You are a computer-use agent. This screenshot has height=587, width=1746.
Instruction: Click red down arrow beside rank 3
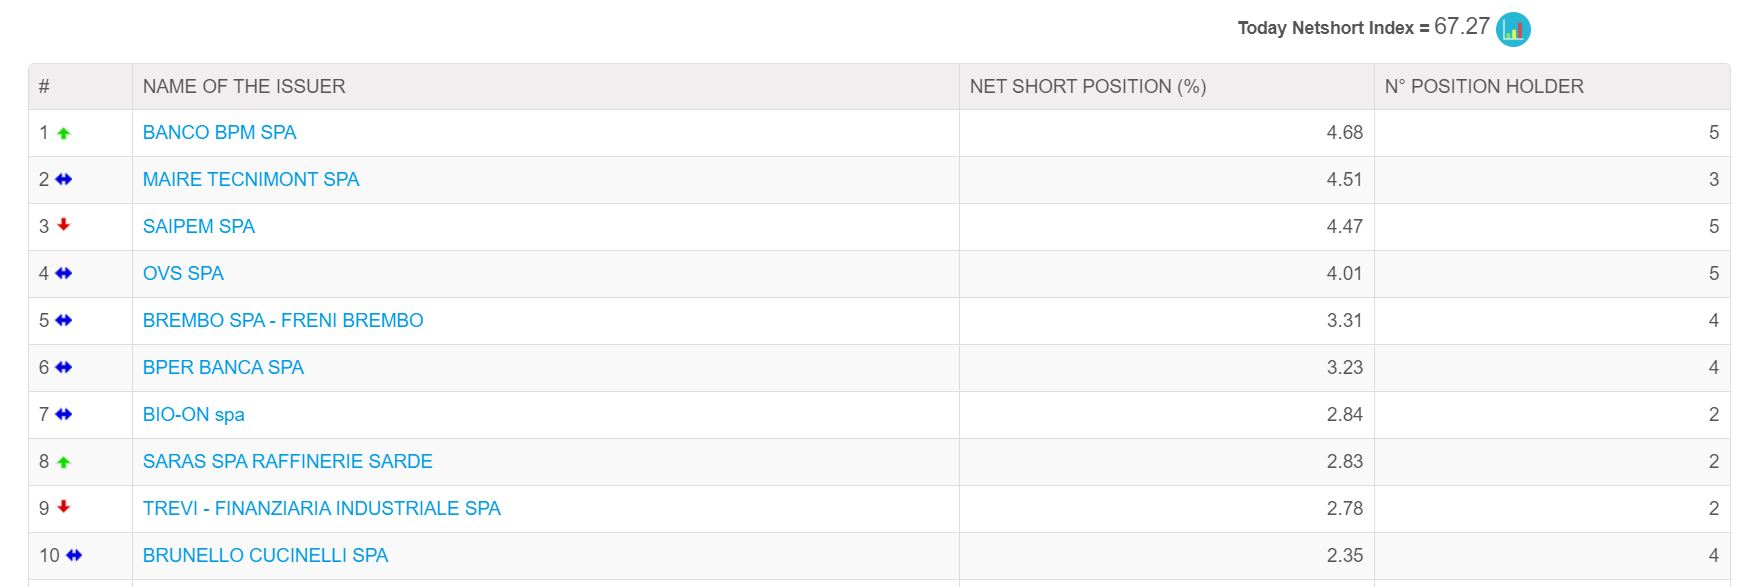(x=64, y=225)
